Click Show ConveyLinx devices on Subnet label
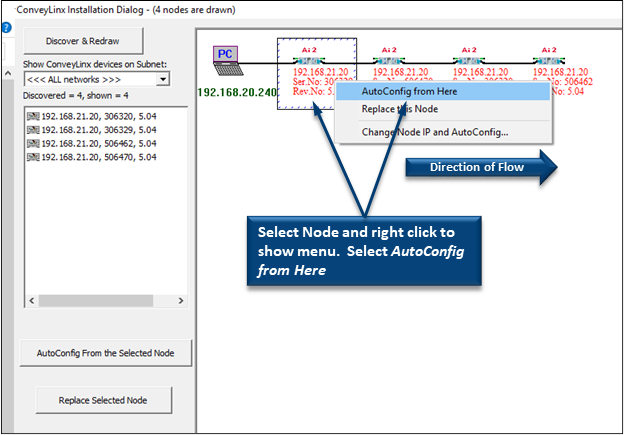This screenshot has width=624, height=435. click(x=95, y=64)
